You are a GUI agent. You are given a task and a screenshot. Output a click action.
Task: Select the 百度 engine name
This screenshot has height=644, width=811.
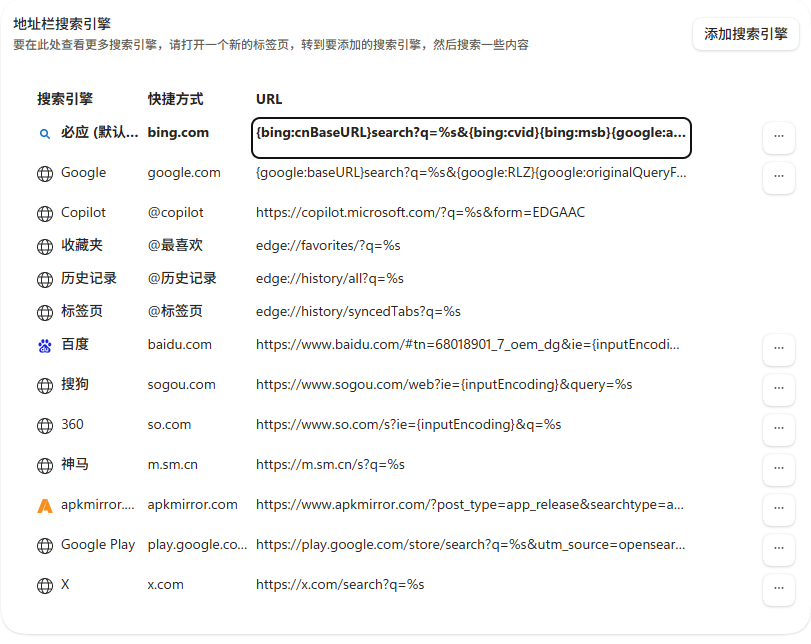coord(75,345)
